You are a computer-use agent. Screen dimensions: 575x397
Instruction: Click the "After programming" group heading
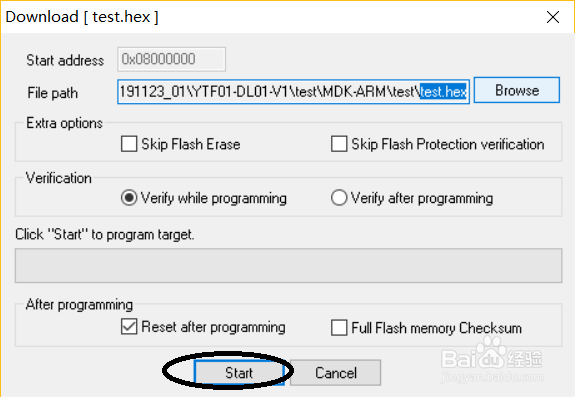click(79, 305)
